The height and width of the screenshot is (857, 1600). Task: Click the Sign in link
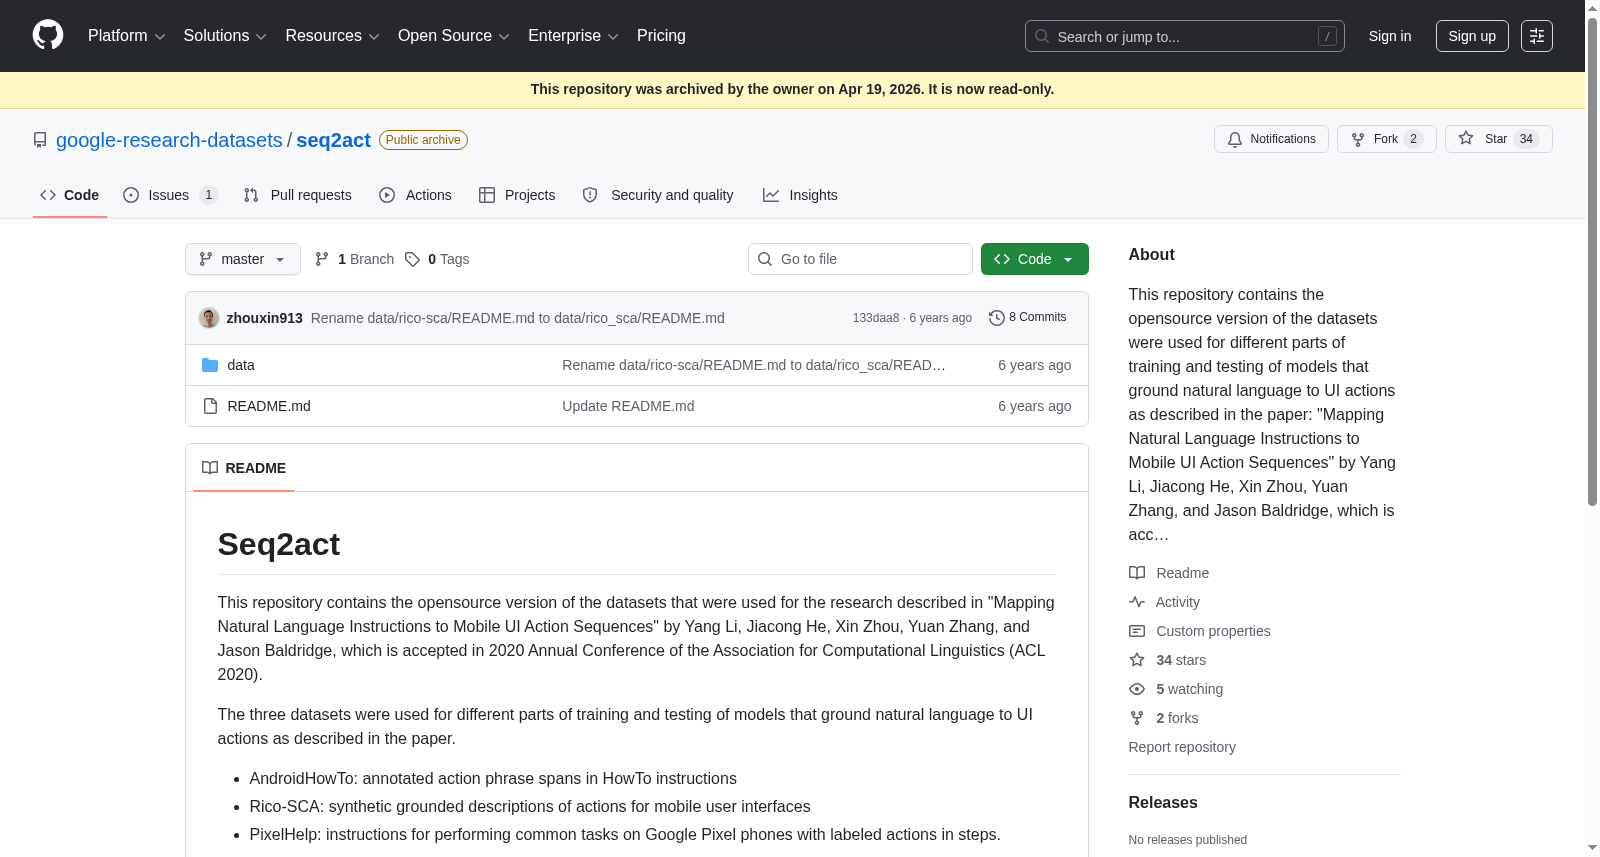click(x=1390, y=36)
